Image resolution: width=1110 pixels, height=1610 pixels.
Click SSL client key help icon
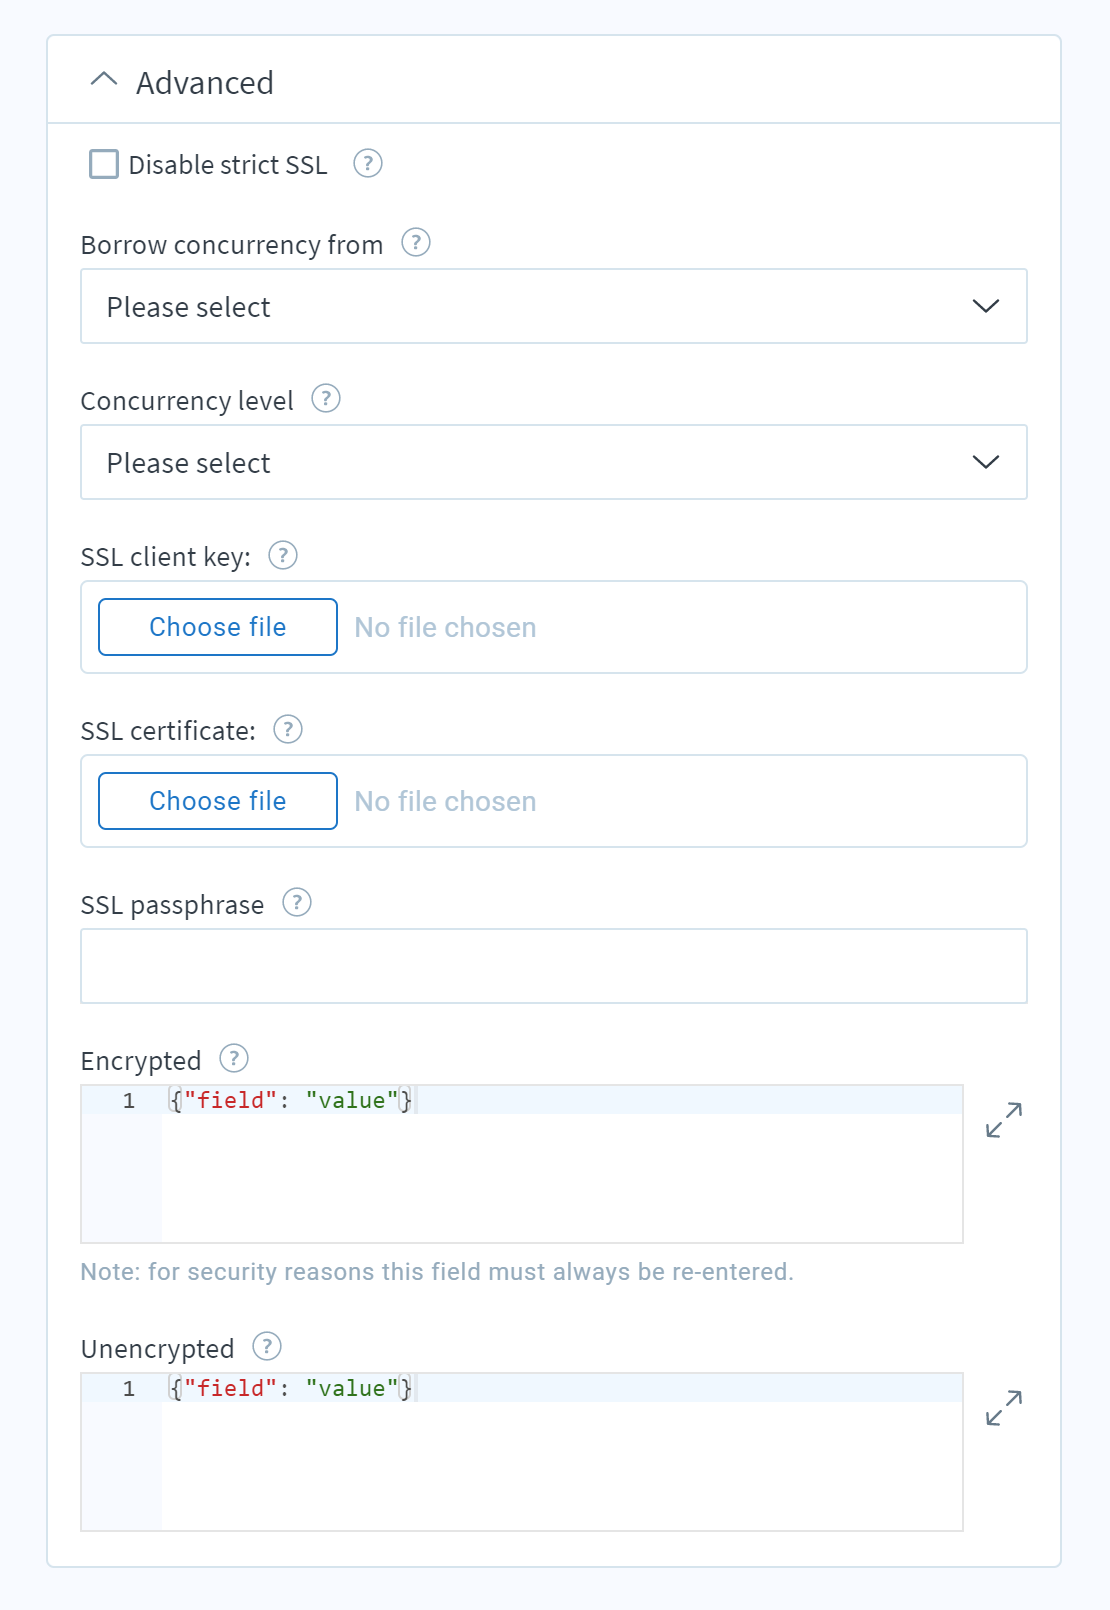[x=283, y=555]
